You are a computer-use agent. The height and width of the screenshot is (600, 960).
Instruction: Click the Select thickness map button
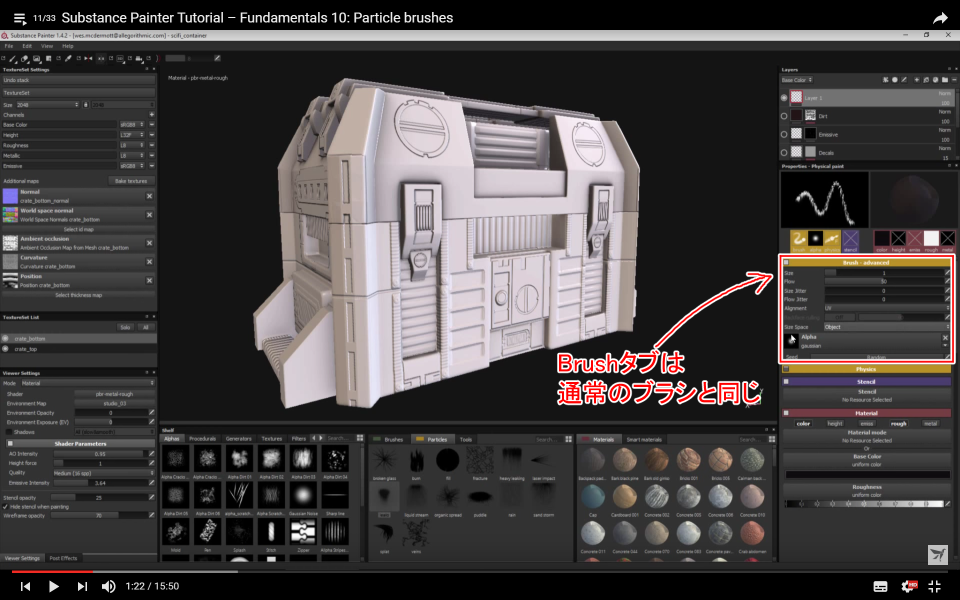pos(78,295)
